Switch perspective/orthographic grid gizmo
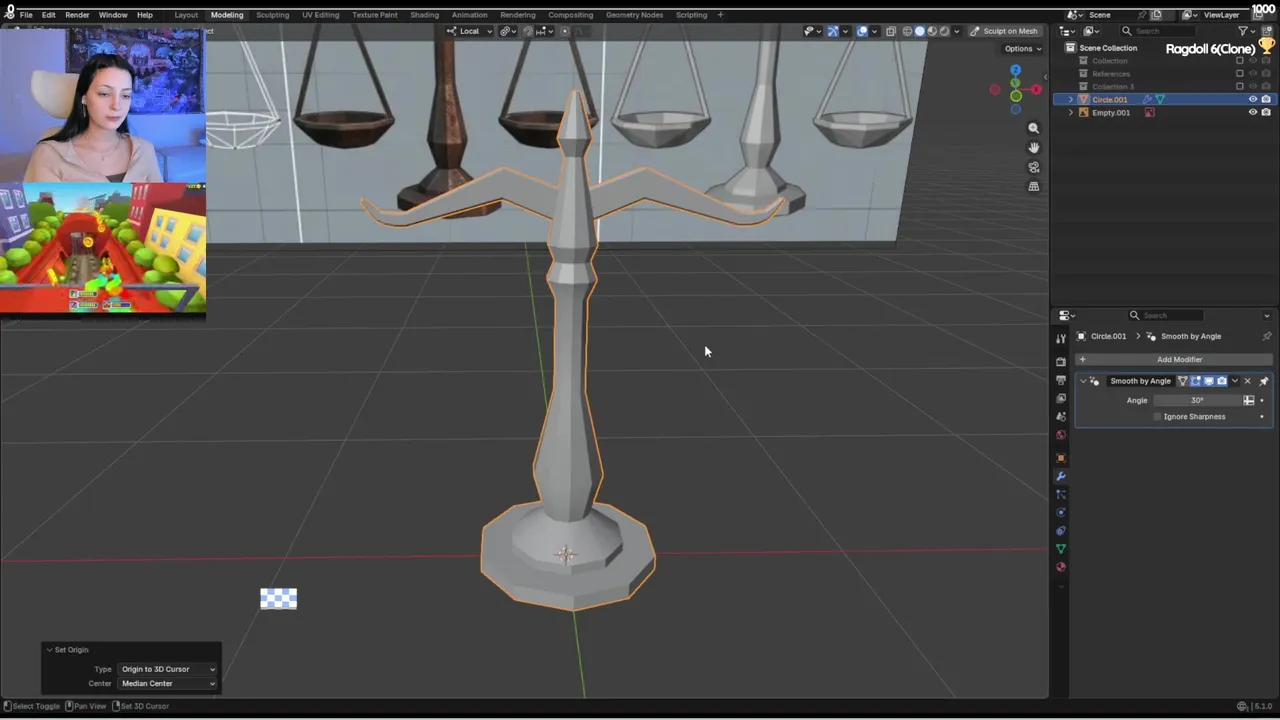 [1034, 186]
